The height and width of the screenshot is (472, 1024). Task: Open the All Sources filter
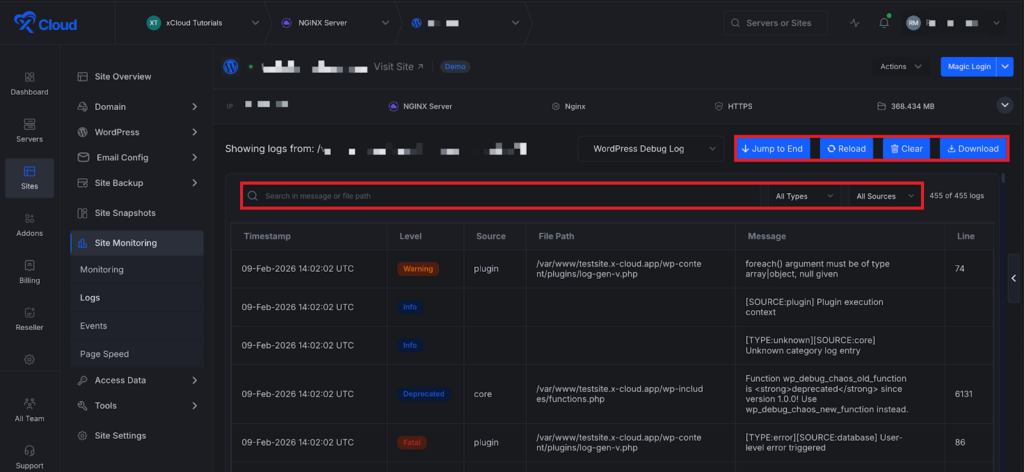[885, 196]
